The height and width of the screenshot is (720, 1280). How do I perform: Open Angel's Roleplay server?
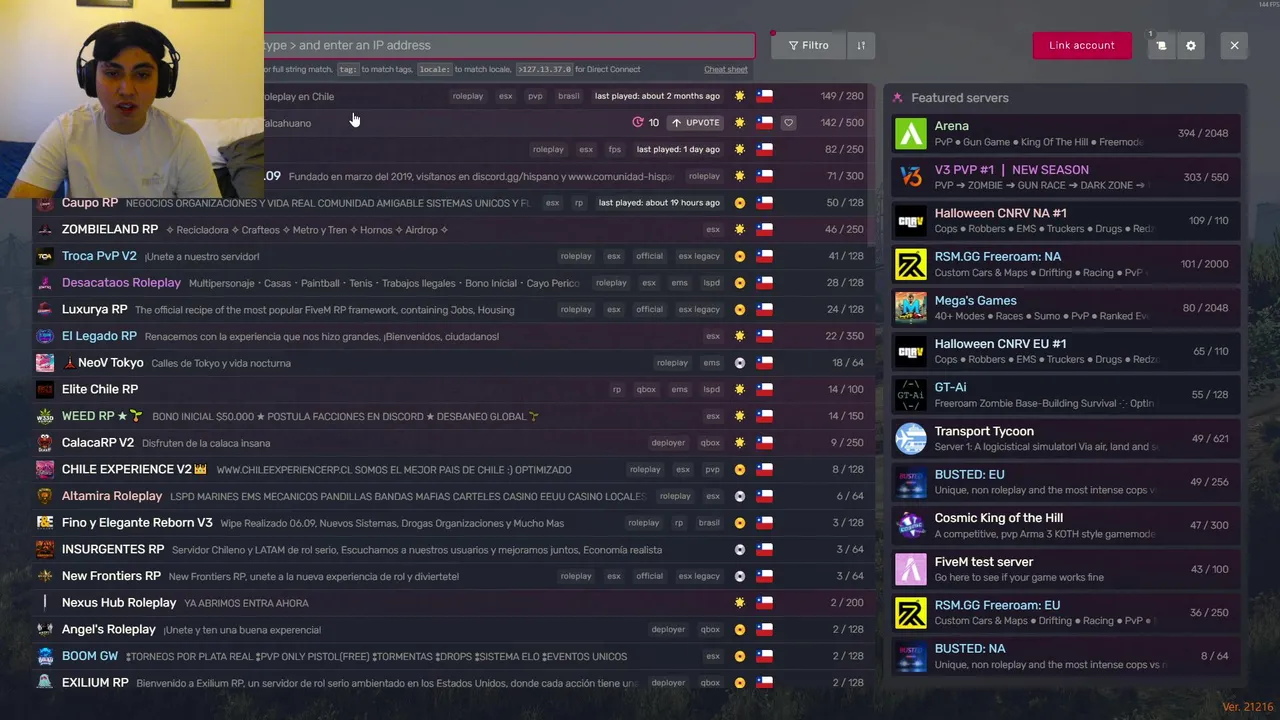coord(454,629)
